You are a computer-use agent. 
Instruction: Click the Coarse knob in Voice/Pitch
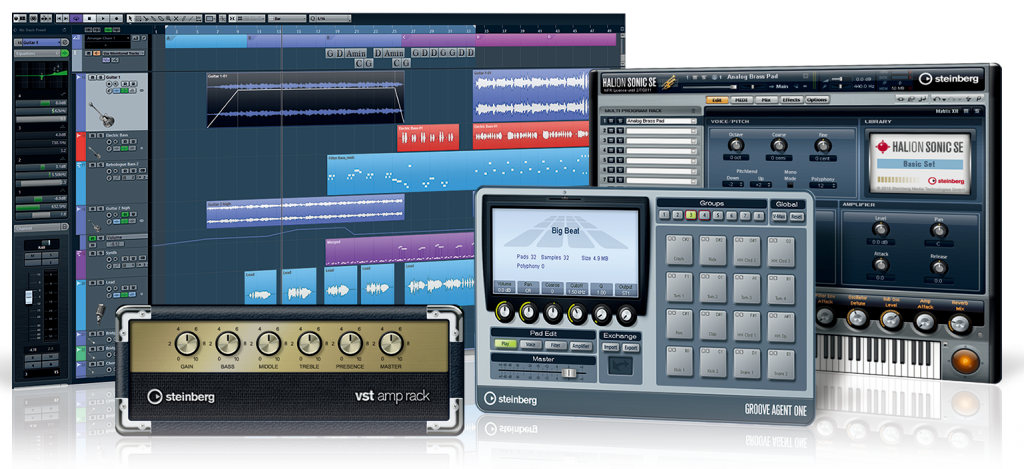pos(779,146)
